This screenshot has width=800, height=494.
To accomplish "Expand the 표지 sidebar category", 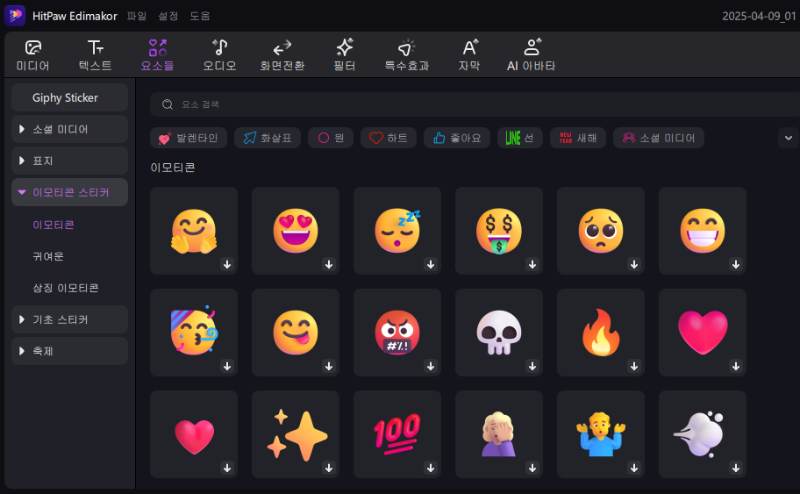I will (69, 161).
